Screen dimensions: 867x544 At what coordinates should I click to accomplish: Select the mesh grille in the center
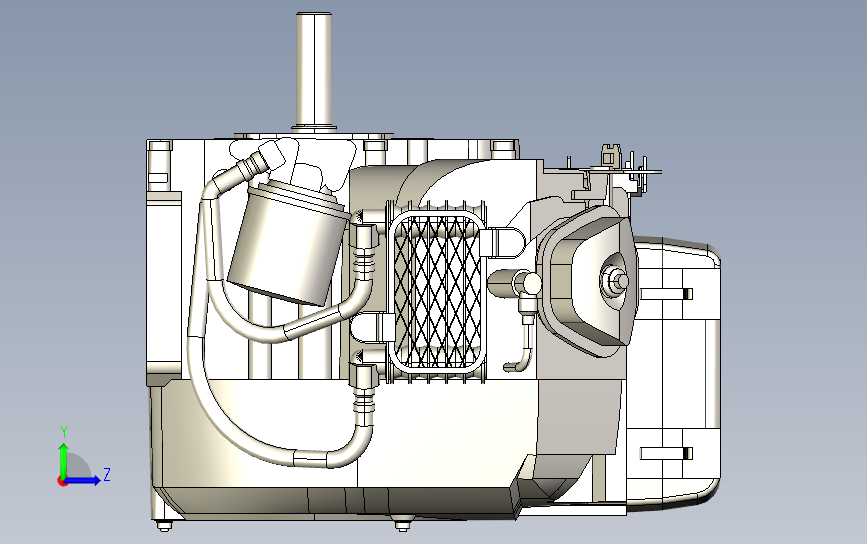click(437, 291)
